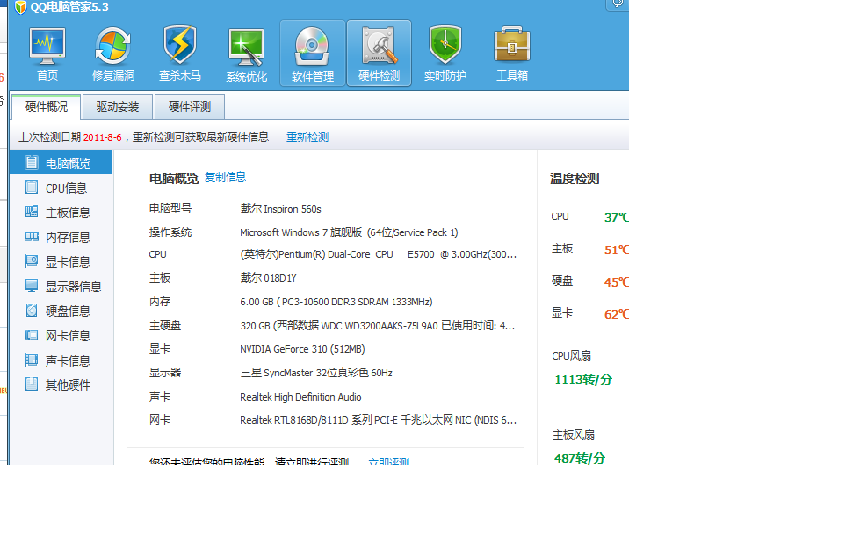Select 硬盘信息 sidebar entry
This screenshot has width=864, height=540.
point(65,311)
